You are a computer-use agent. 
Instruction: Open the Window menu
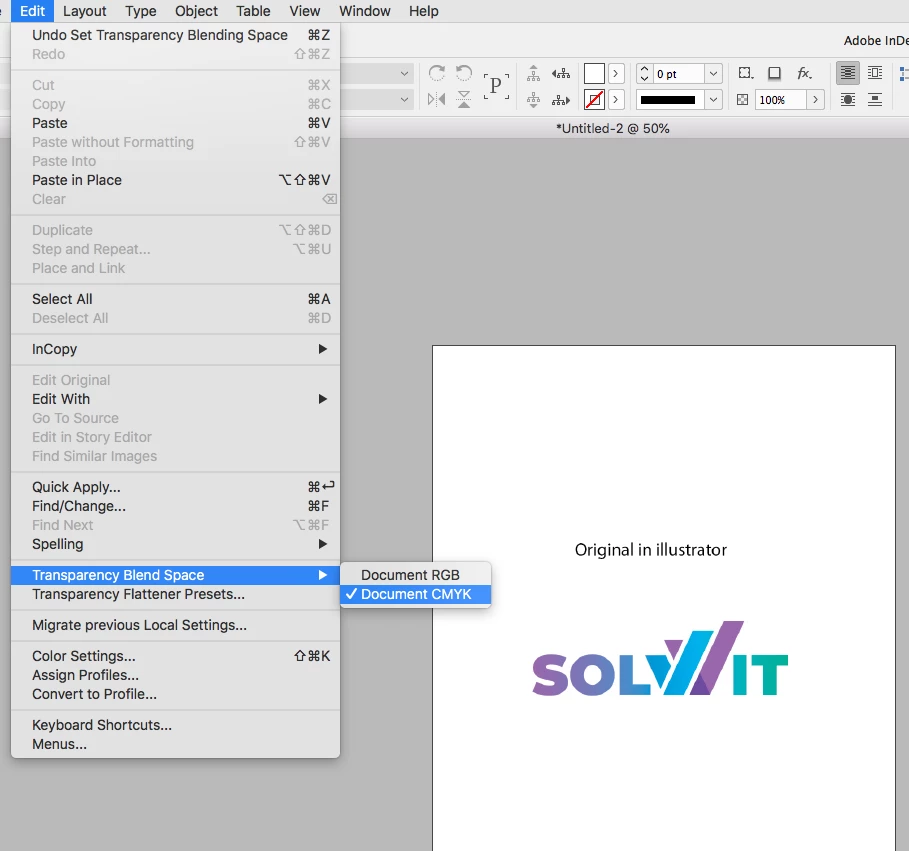[365, 11]
